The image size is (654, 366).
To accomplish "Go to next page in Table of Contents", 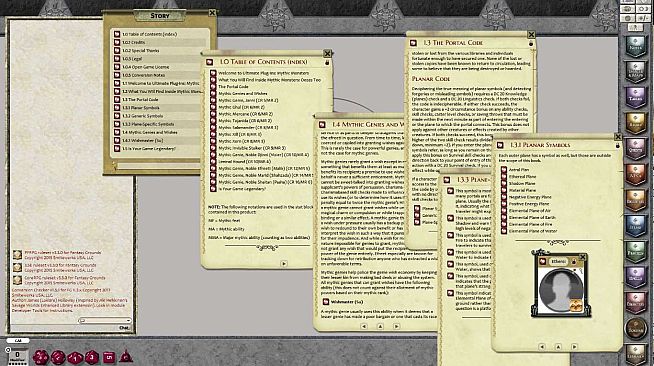I will [284, 263].
